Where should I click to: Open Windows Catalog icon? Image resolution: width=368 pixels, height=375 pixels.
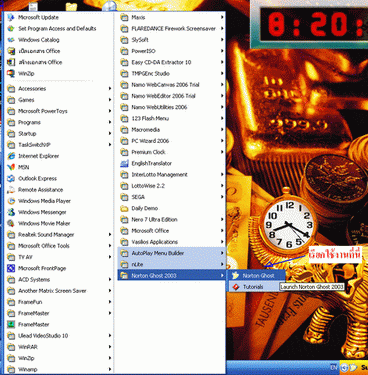click(x=11, y=40)
